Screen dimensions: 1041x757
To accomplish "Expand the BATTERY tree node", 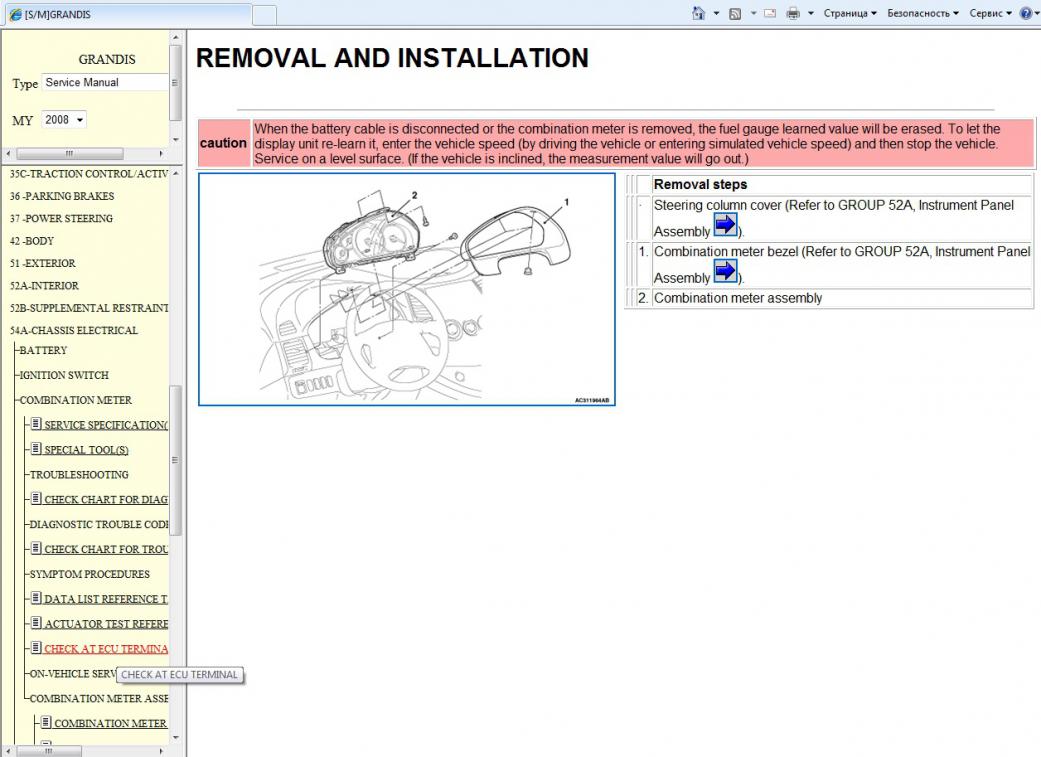I will point(43,351).
